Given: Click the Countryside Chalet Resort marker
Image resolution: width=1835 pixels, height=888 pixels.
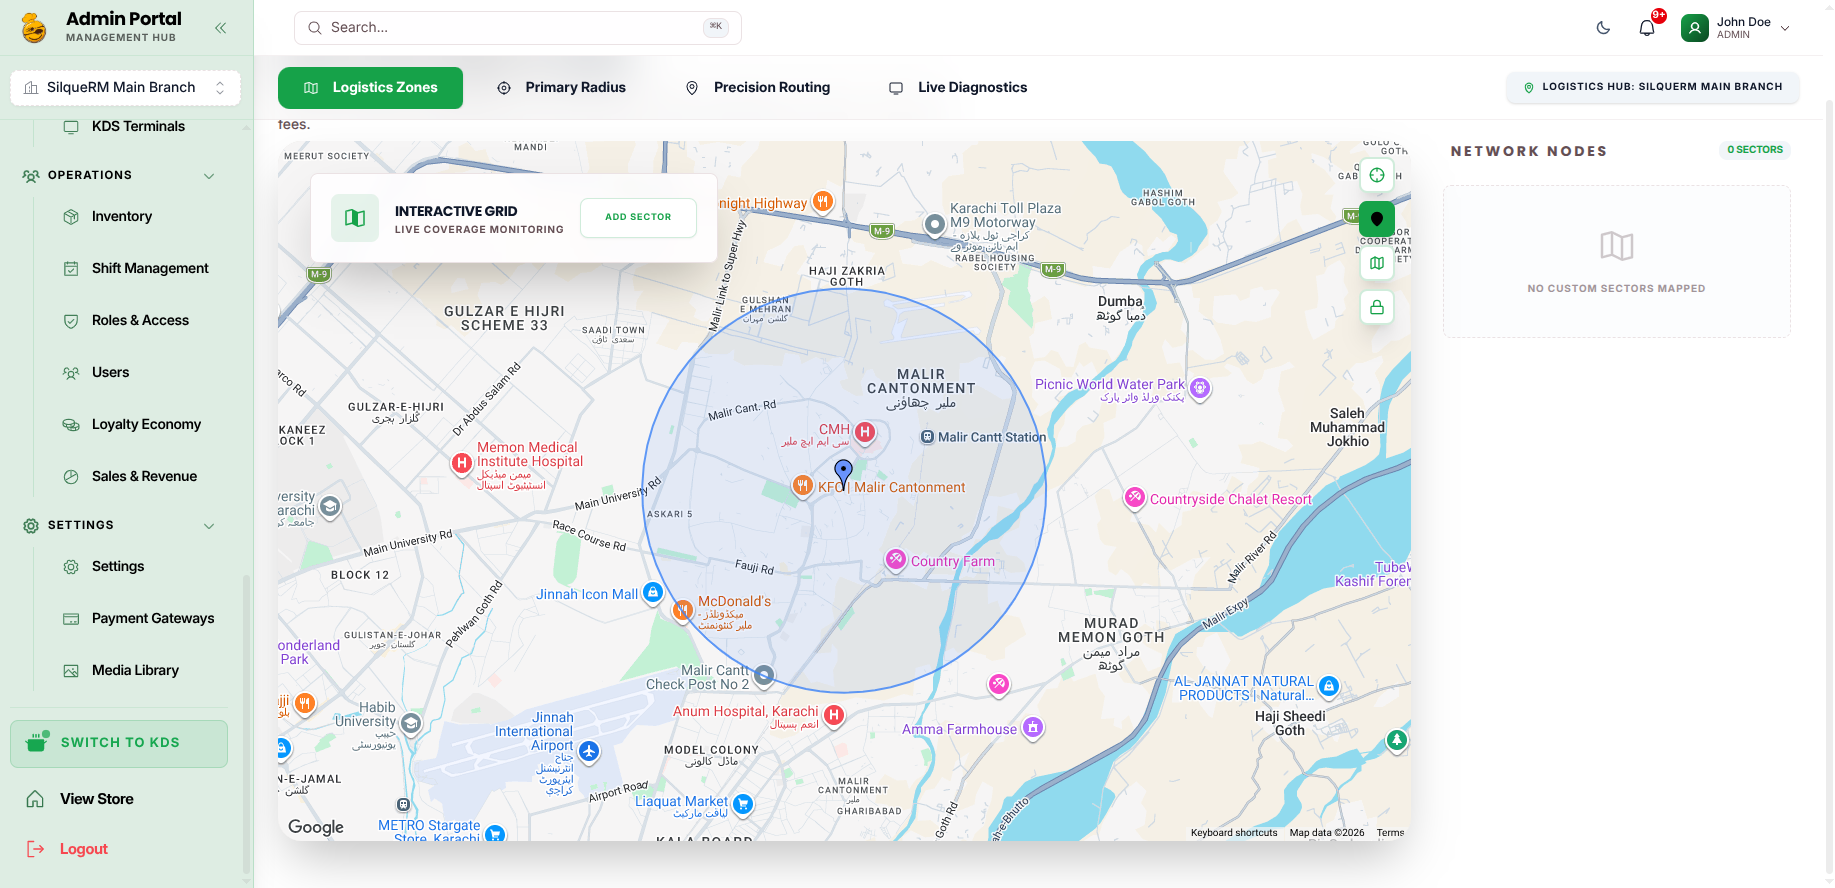Looking at the screenshot, I should pos(1134,497).
